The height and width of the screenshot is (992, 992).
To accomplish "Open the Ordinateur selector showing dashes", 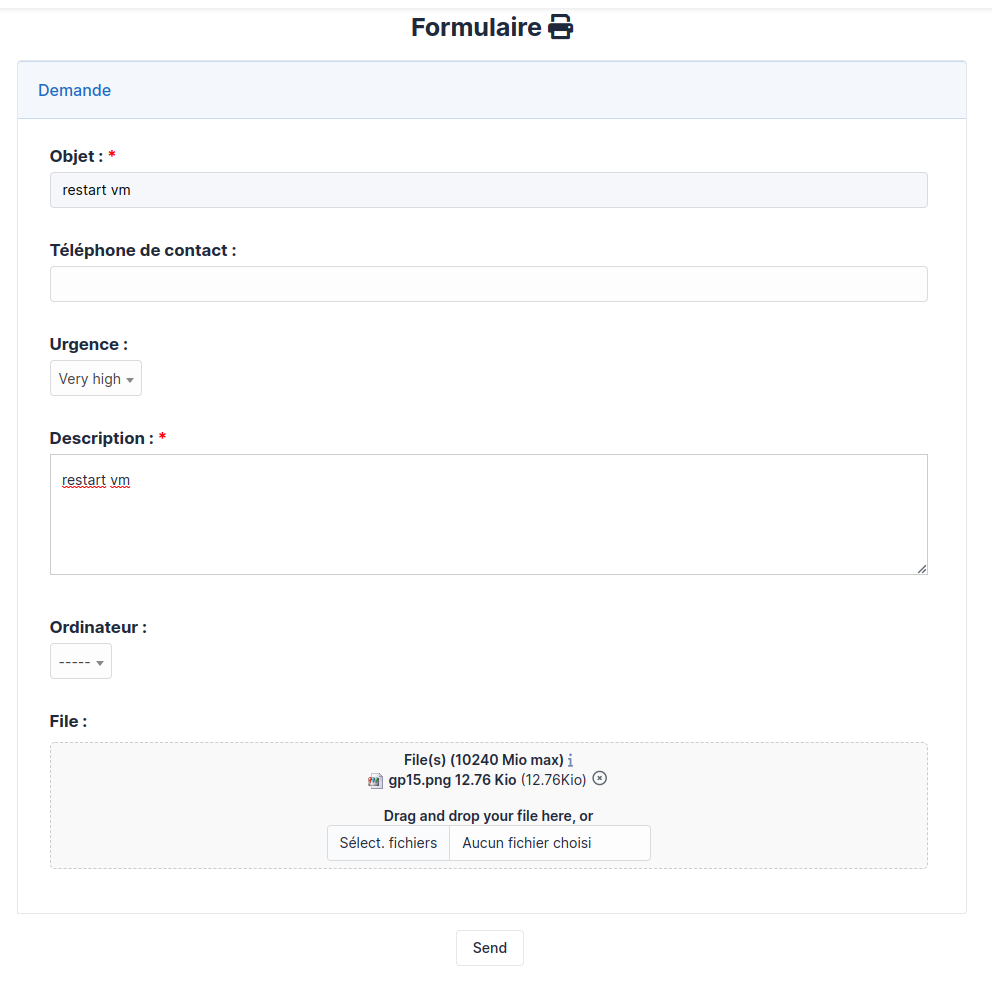I will point(80,661).
